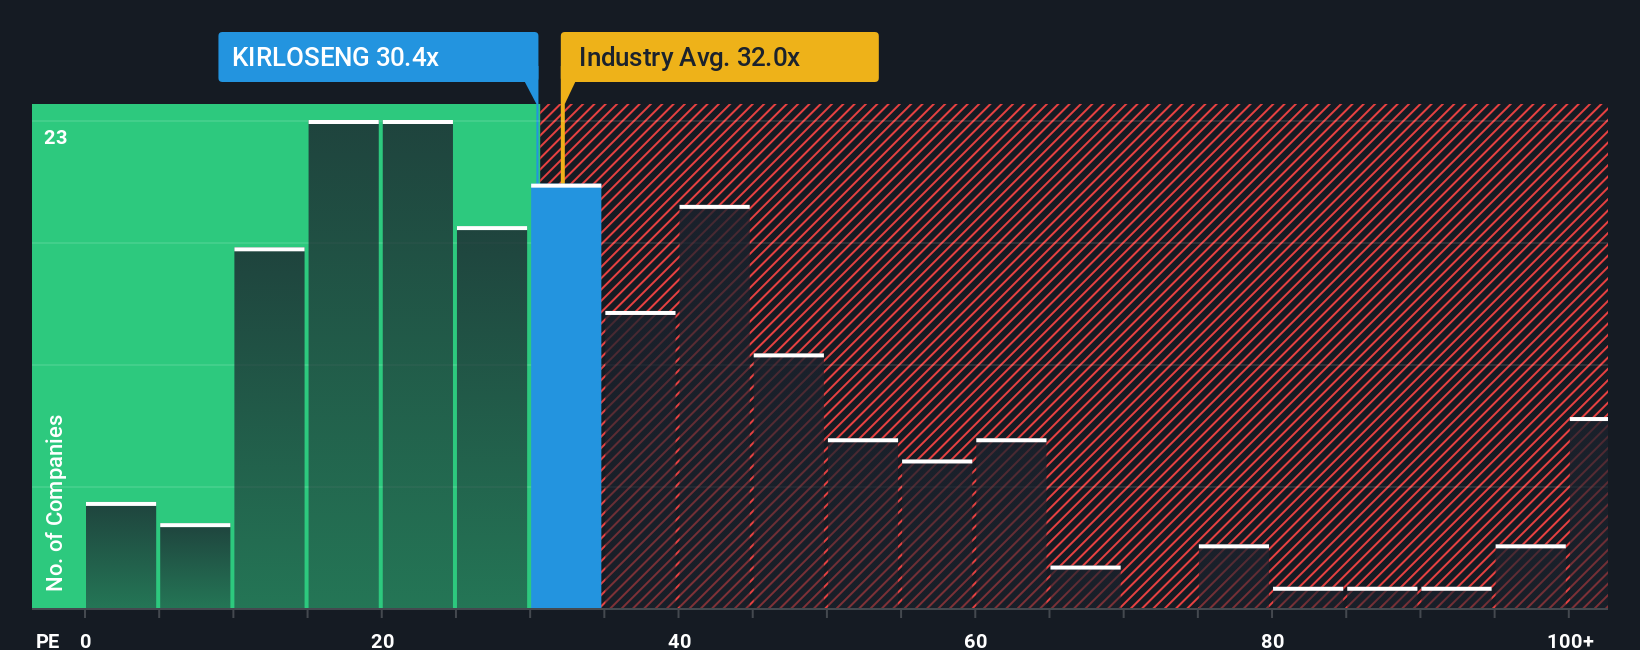Click the bar for PE 50-55

tap(863, 523)
